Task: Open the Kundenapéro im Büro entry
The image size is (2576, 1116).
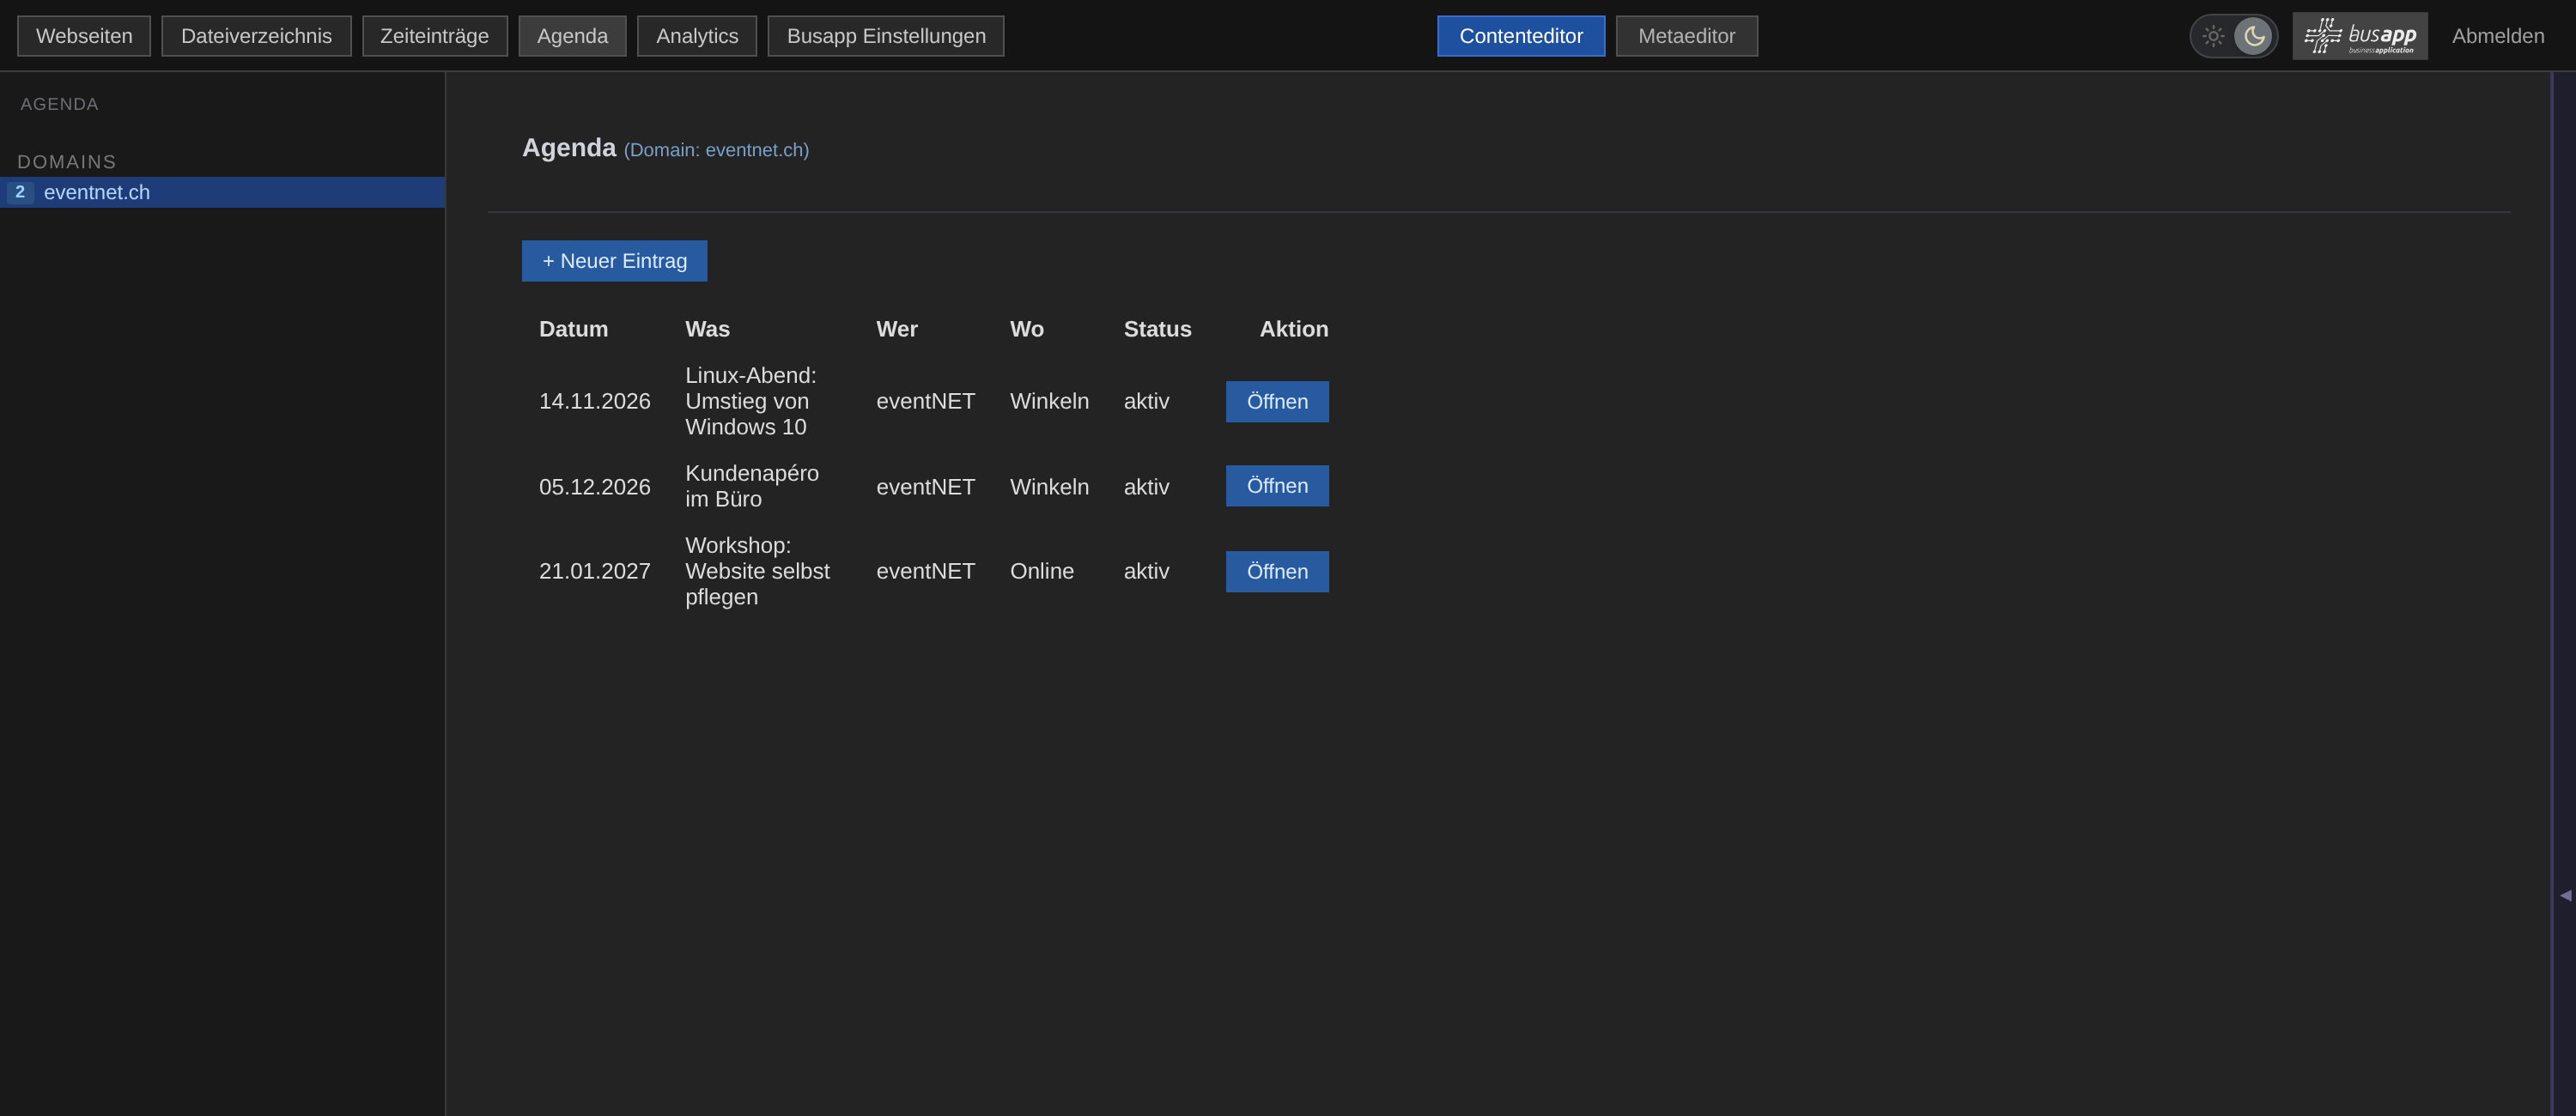Action: coord(1277,486)
